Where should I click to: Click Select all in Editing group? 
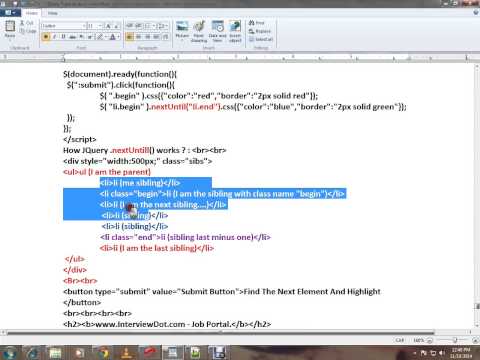click(261, 39)
